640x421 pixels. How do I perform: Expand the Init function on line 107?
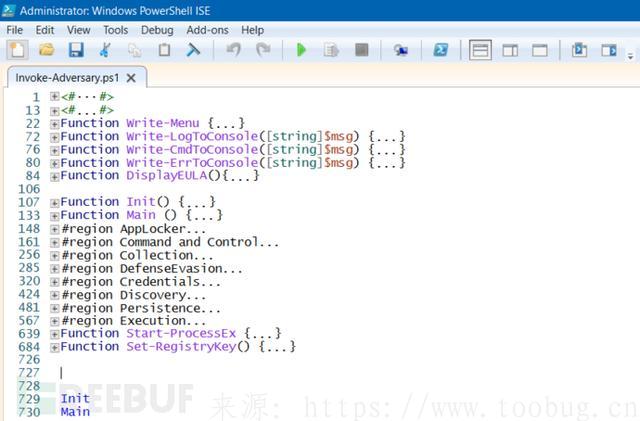(x=55, y=203)
